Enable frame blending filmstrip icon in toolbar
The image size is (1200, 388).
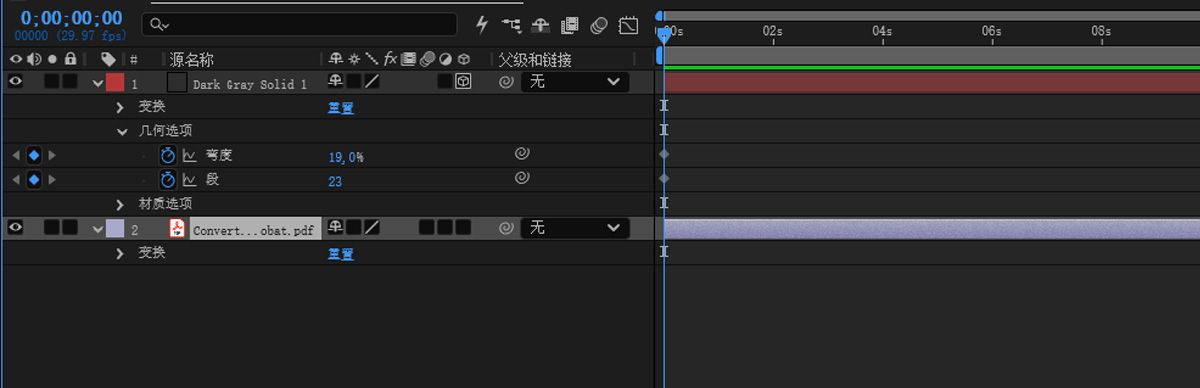(570, 25)
